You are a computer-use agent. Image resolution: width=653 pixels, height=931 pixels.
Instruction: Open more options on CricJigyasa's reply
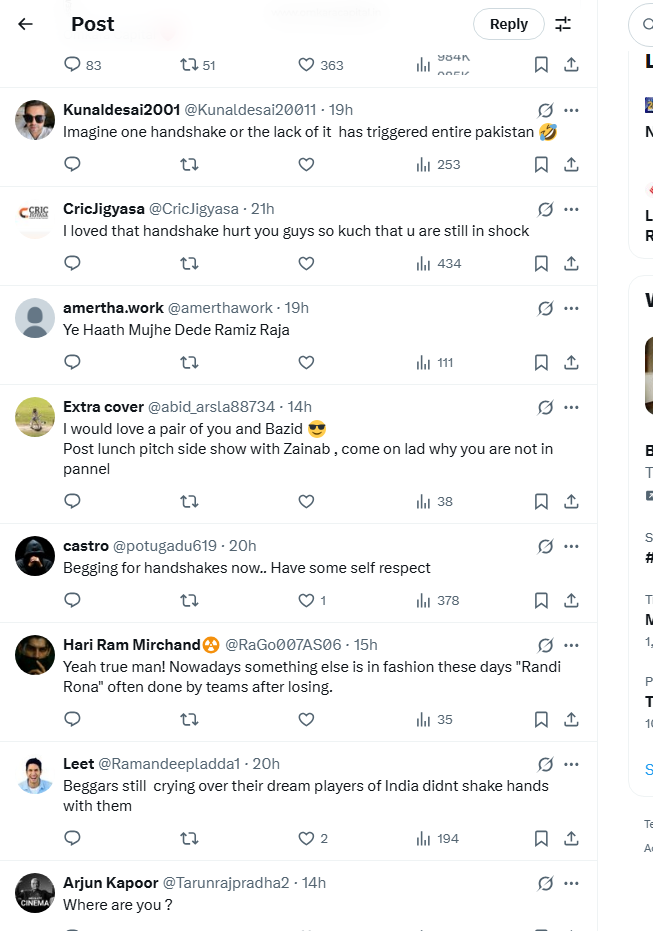571,209
